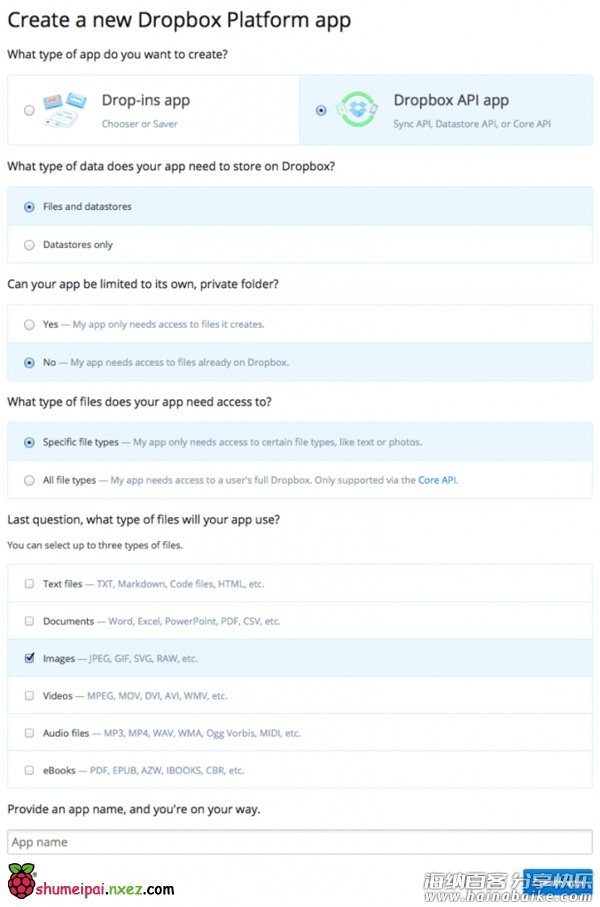Enable the Videos file type checkbox
This screenshot has width=600, height=907.
tap(29, 695)
